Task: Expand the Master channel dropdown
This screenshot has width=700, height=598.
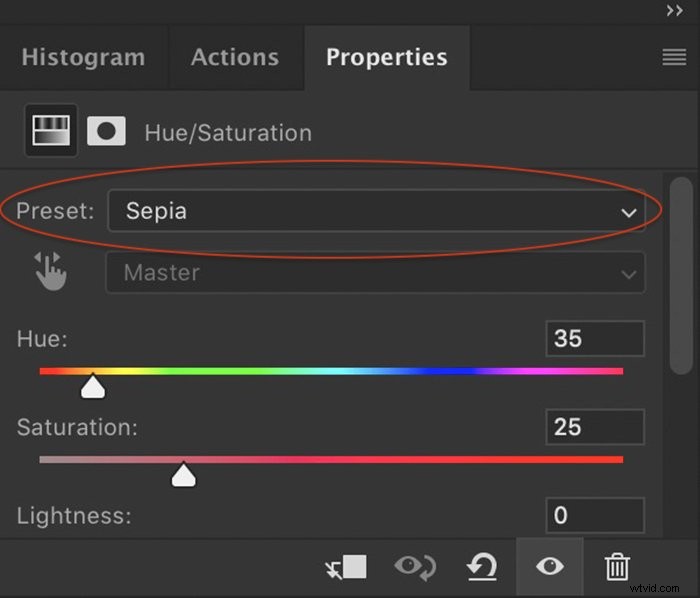Action: [x=375, y=272]
